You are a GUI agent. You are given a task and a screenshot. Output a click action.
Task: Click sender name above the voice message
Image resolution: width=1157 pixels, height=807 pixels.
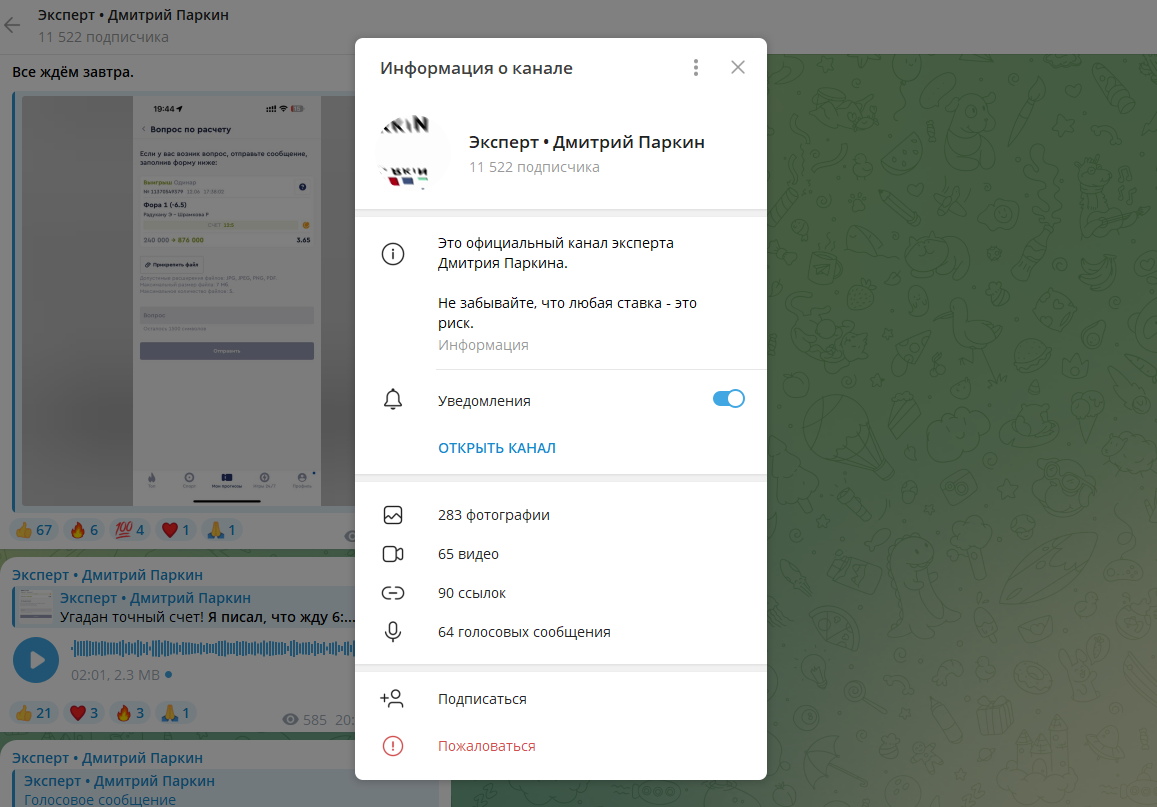(x=107, y=575)
